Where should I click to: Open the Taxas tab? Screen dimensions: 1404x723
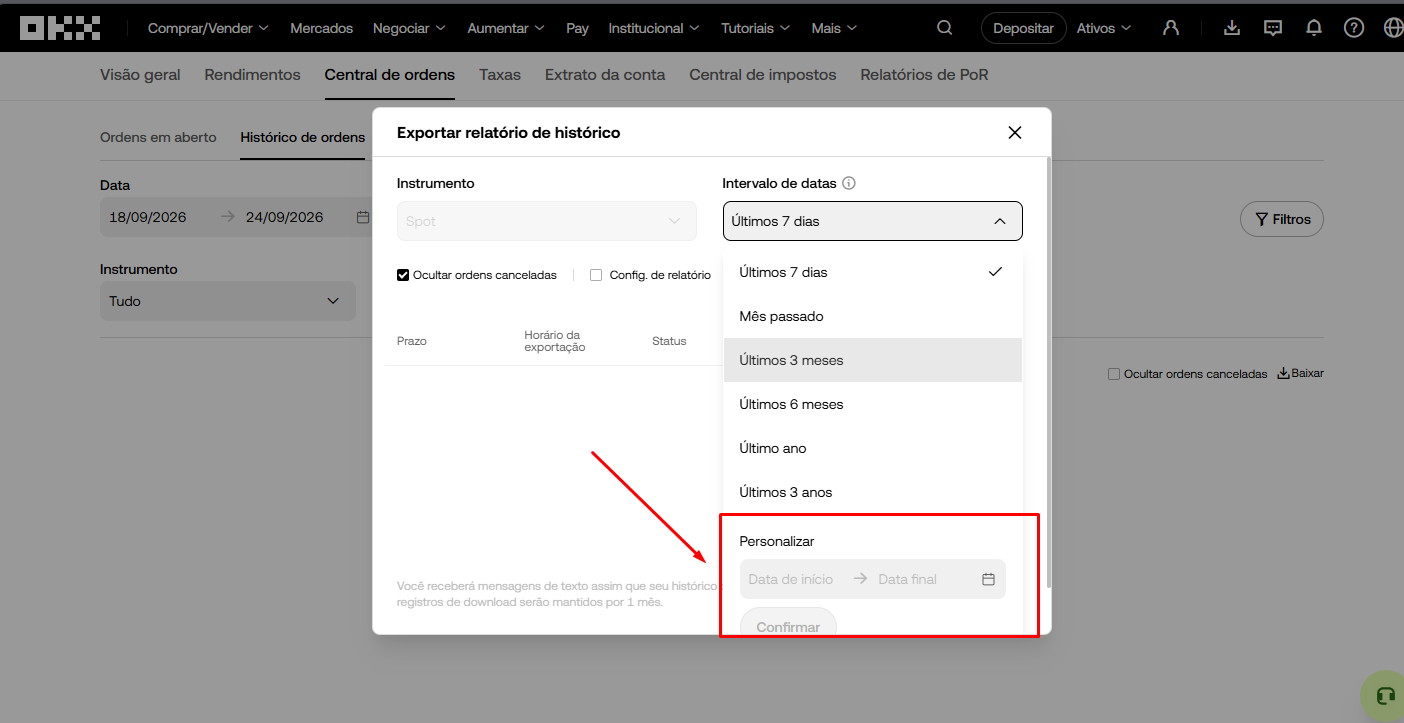[x=500, y=75]
